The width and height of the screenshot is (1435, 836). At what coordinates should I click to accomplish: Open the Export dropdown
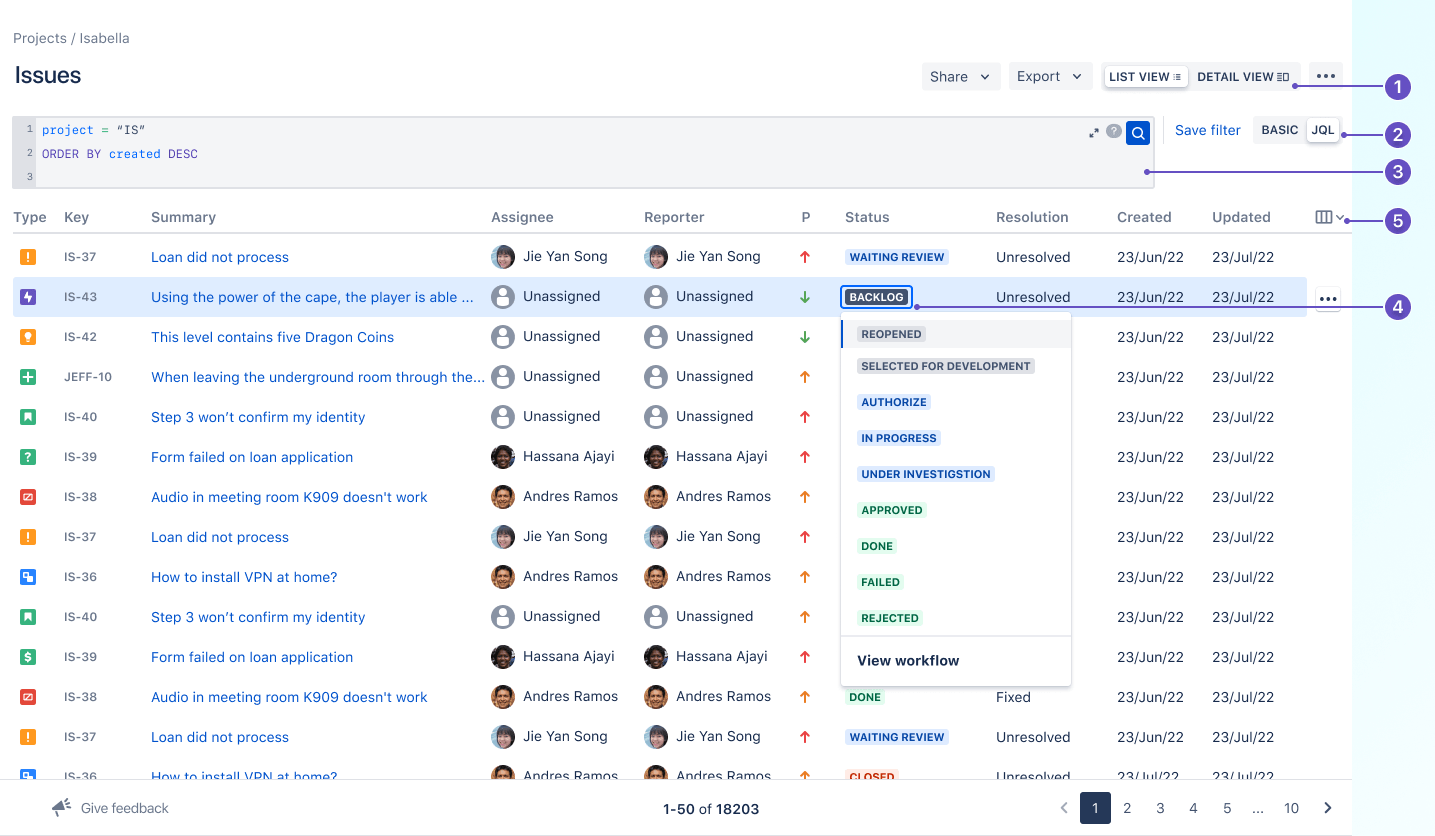coord(1049,76)
